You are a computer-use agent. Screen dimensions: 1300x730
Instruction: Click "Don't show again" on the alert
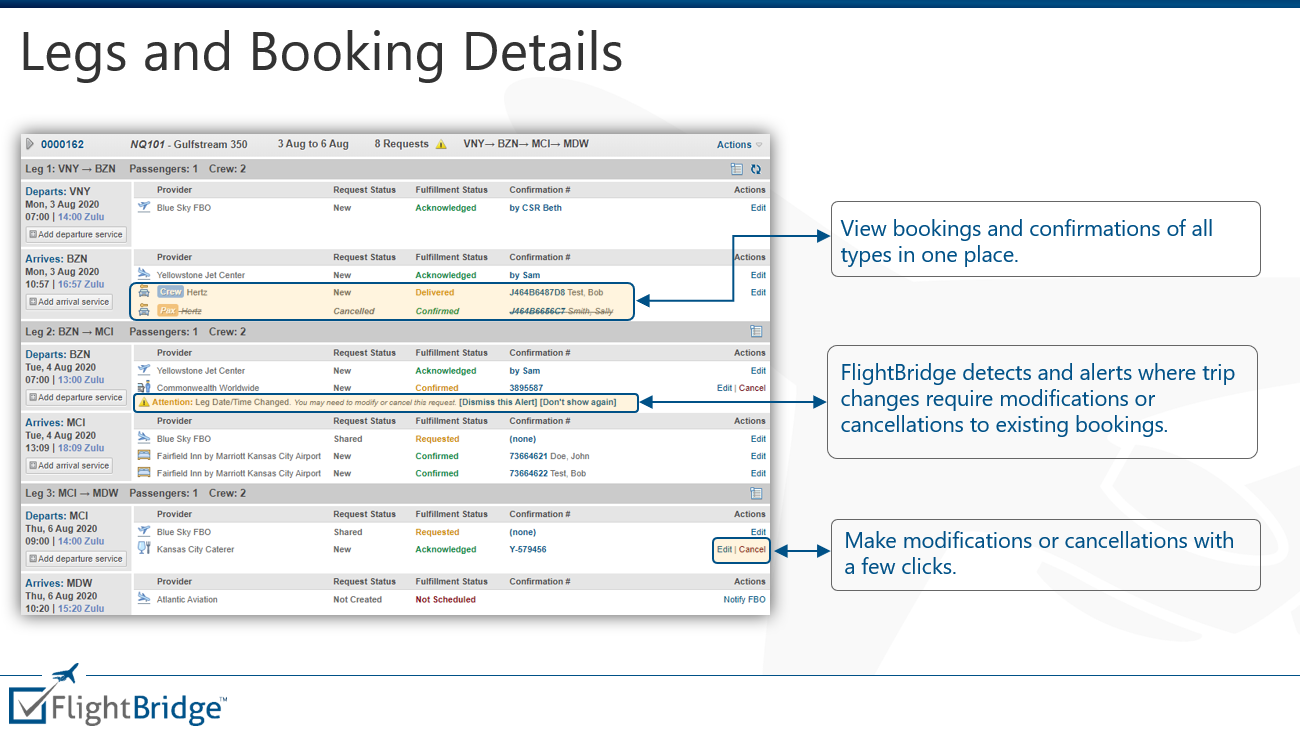coord(579,402)
